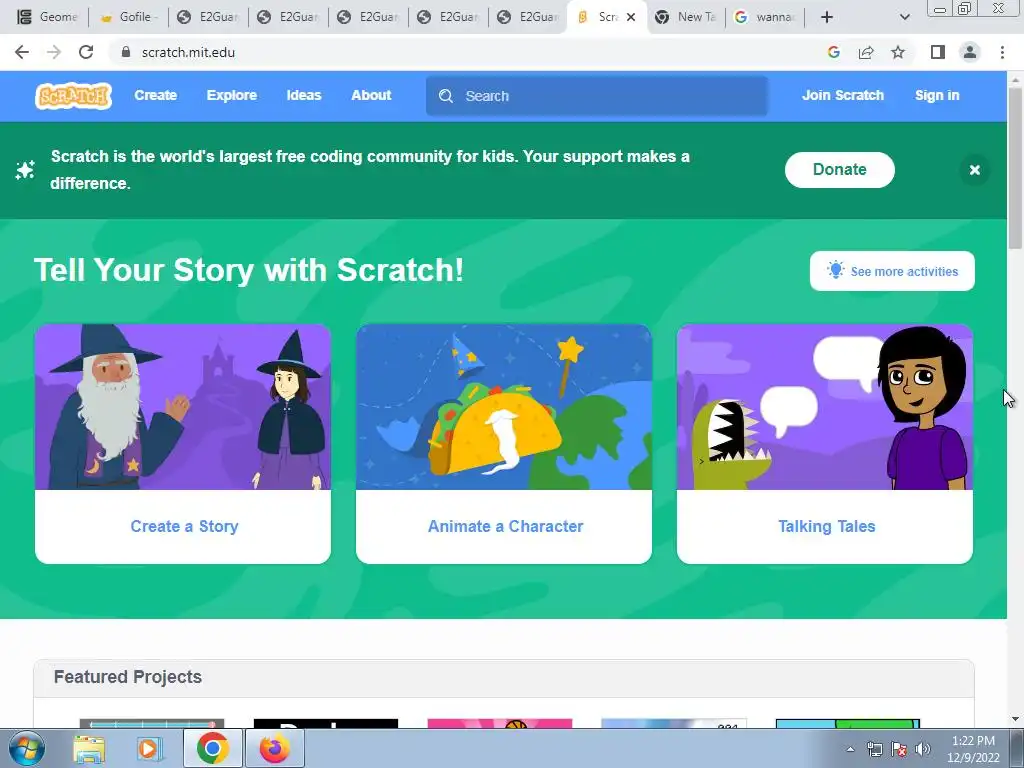The height and width of the screenshot is (768, 1024).
Task: Click the Donate button
Action: tap(839, 170)
